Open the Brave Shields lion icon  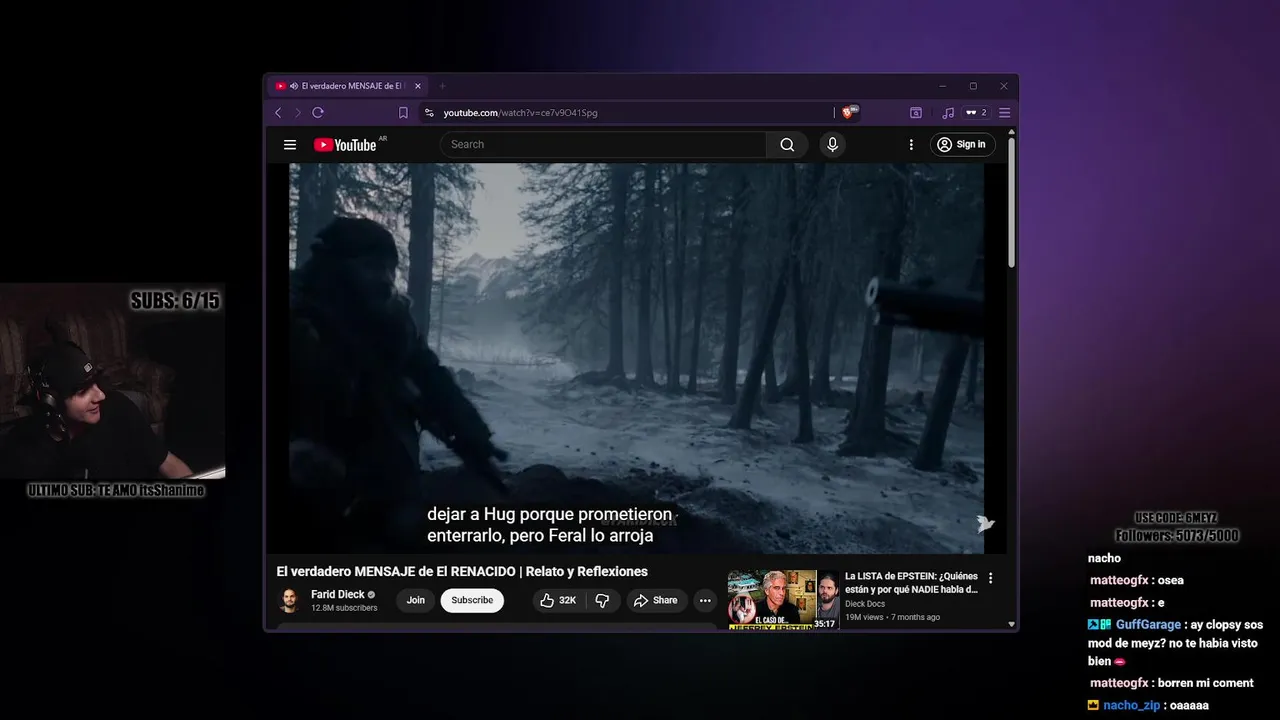pos(848,113)
